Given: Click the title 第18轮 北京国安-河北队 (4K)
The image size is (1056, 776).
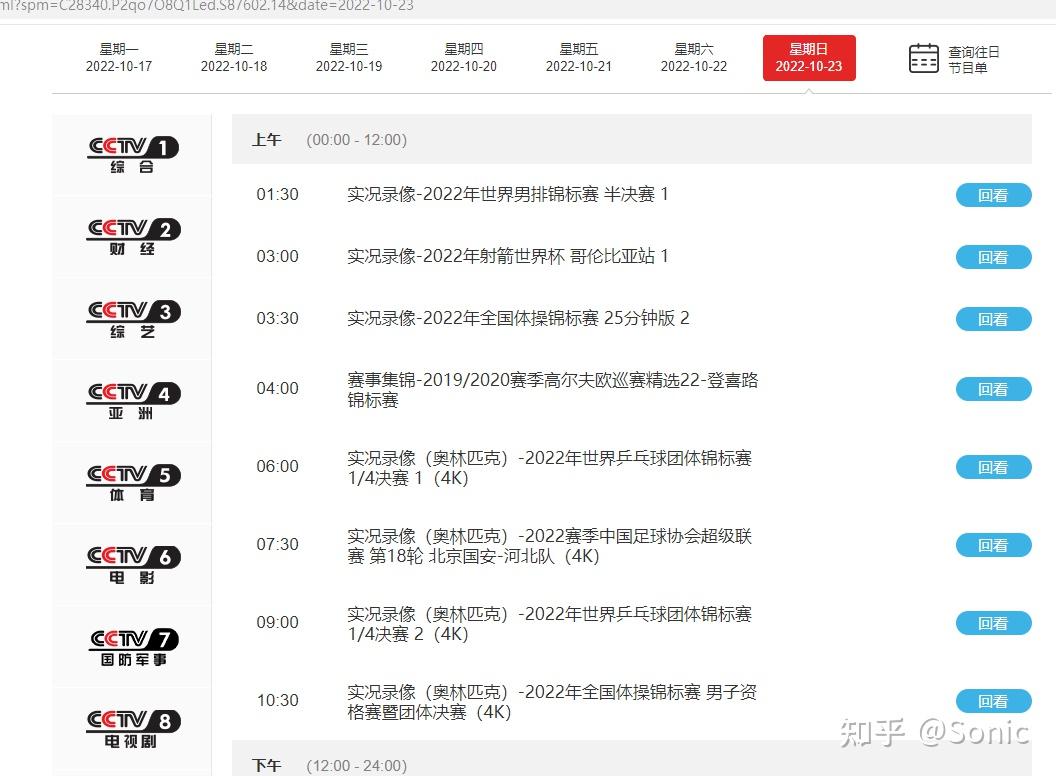Looking at the screenshot, I should coord(550,546).
